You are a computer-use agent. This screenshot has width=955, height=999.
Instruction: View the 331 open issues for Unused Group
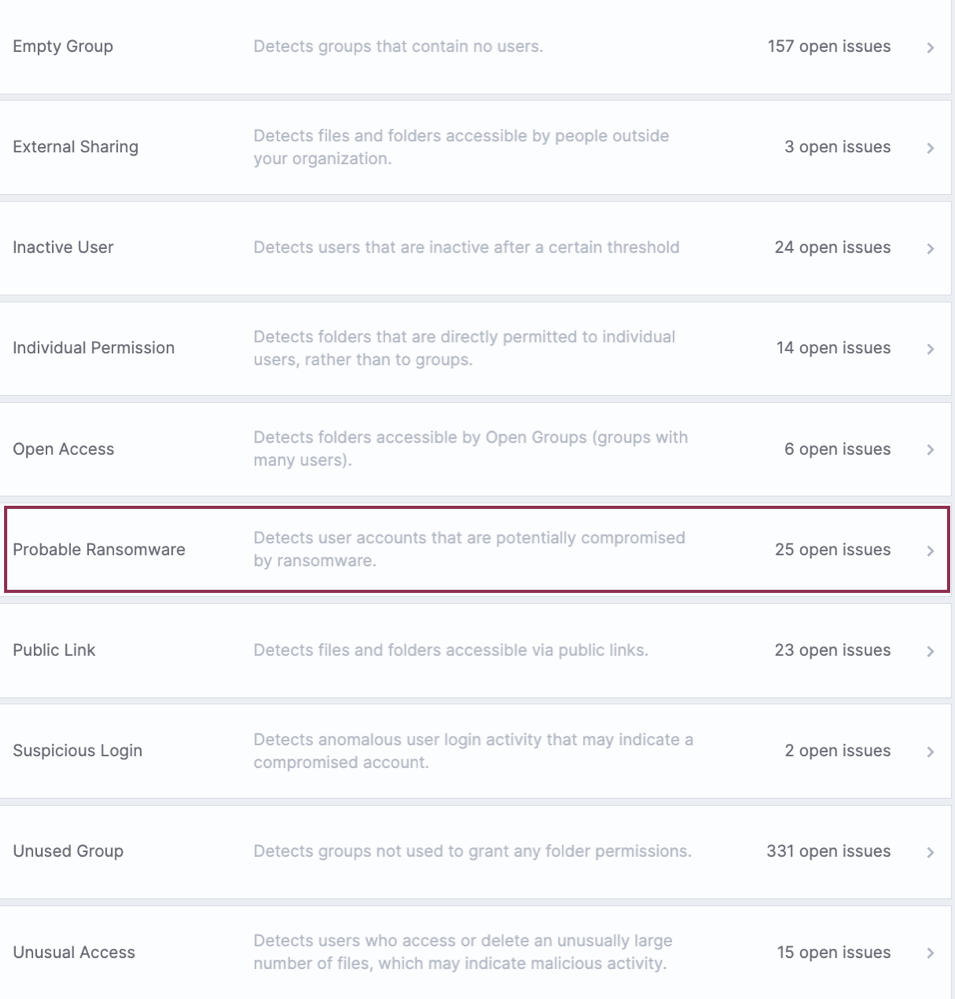coord(828,851)
